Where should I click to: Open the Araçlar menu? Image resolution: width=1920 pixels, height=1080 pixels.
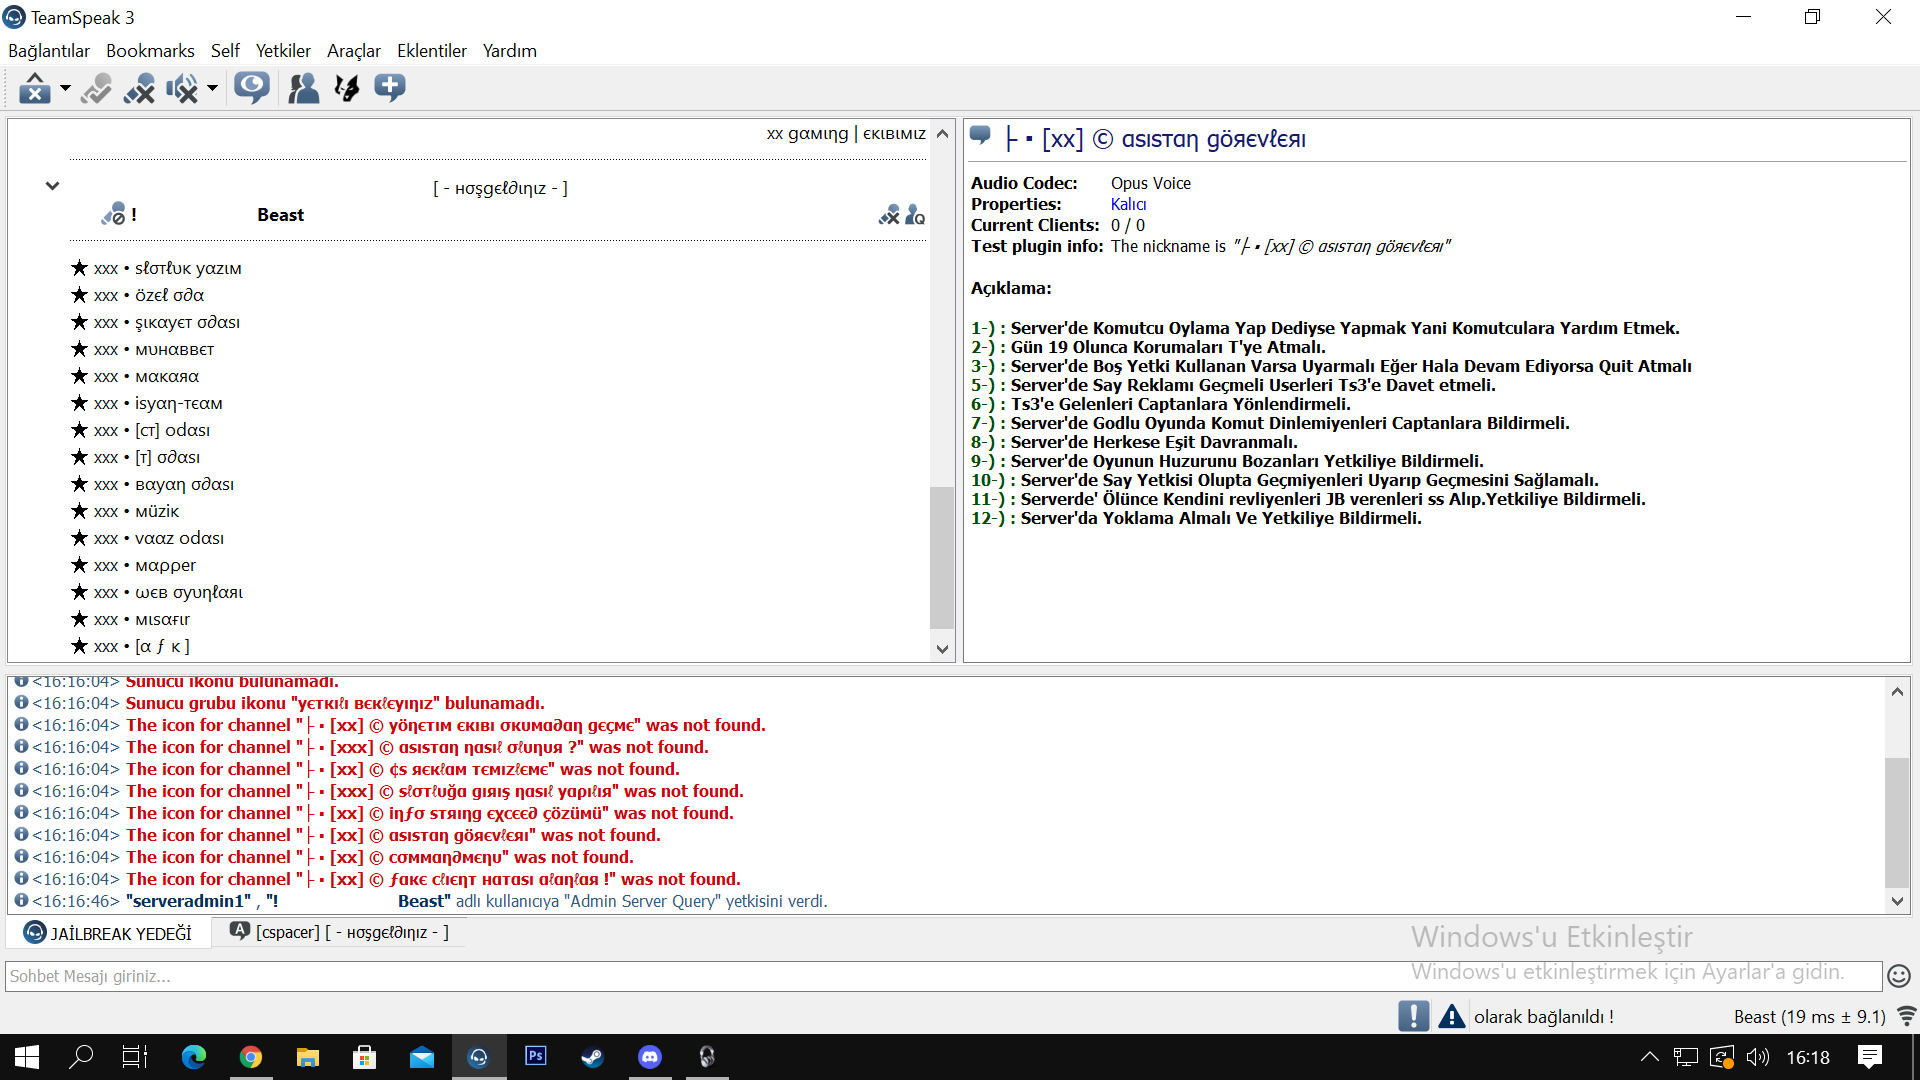click(354, 51)
